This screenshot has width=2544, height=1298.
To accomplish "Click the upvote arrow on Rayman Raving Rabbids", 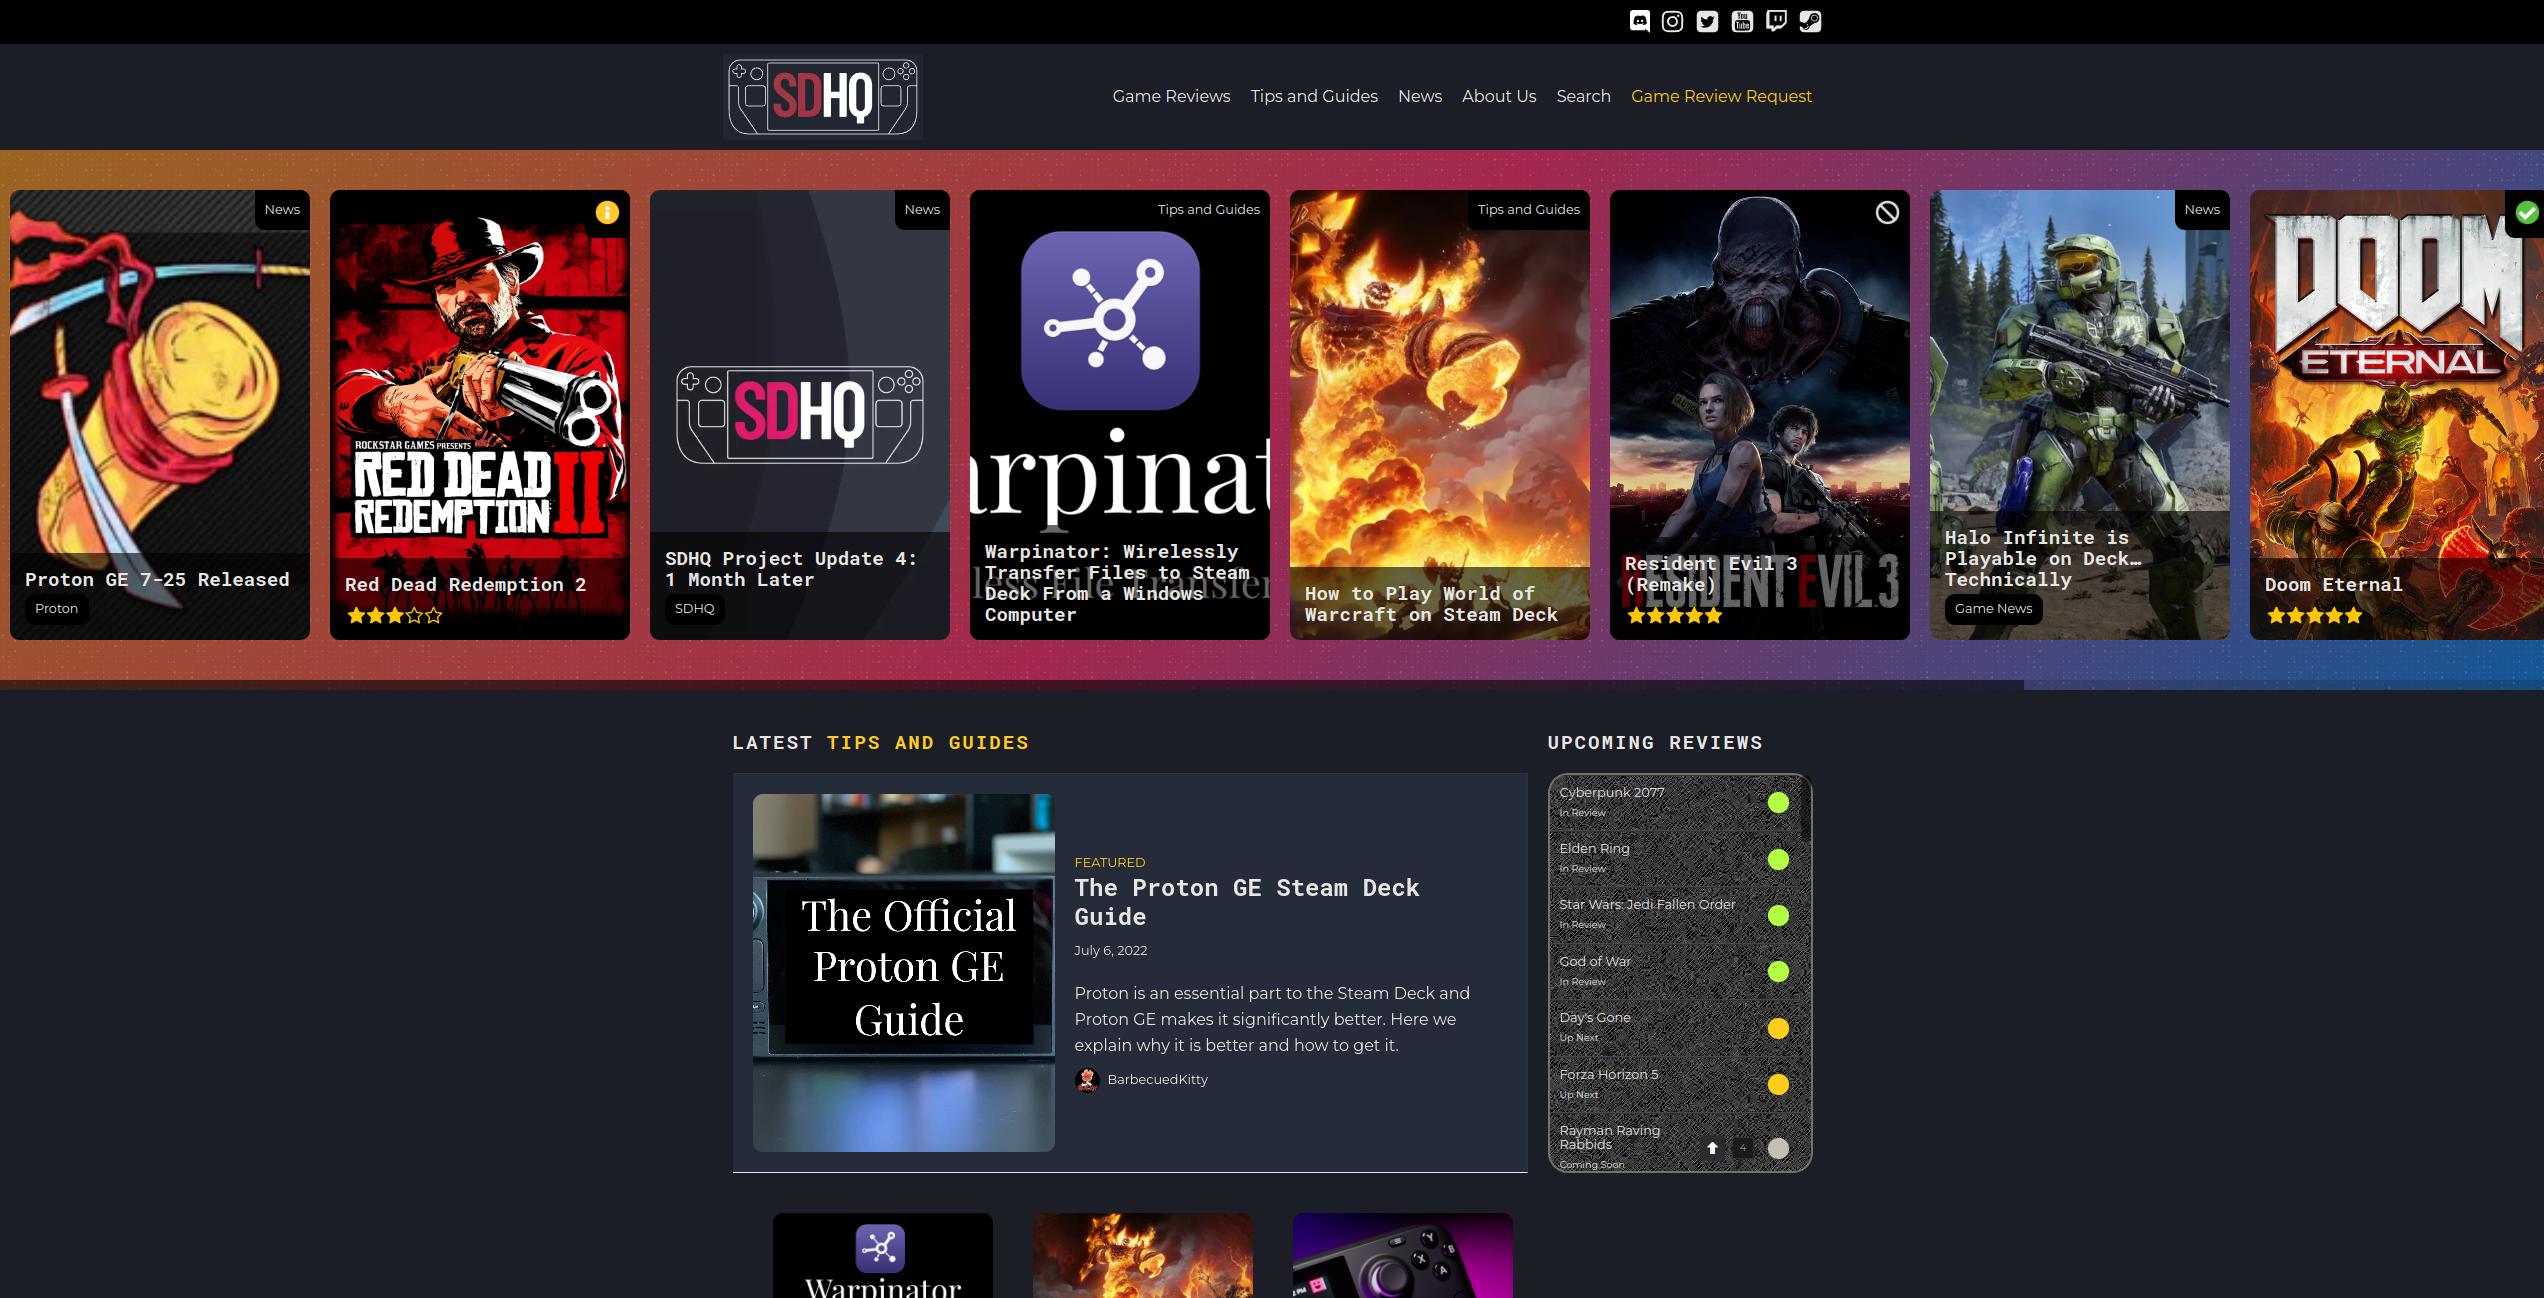I will click(1712, 1148).
